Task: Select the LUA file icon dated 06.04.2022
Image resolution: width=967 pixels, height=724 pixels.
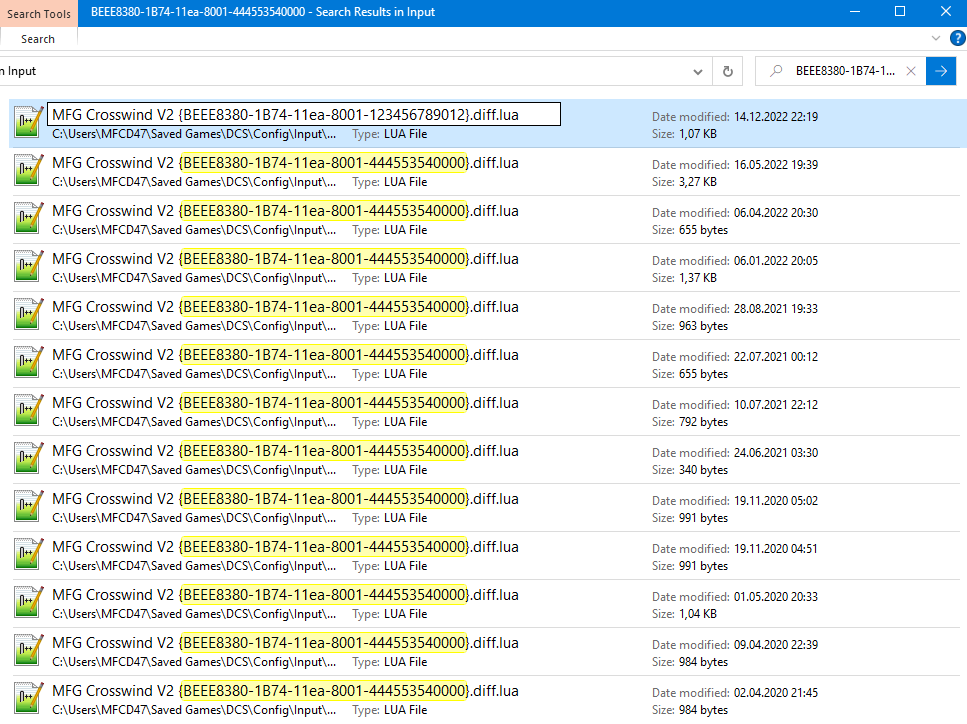Action: 28,218
